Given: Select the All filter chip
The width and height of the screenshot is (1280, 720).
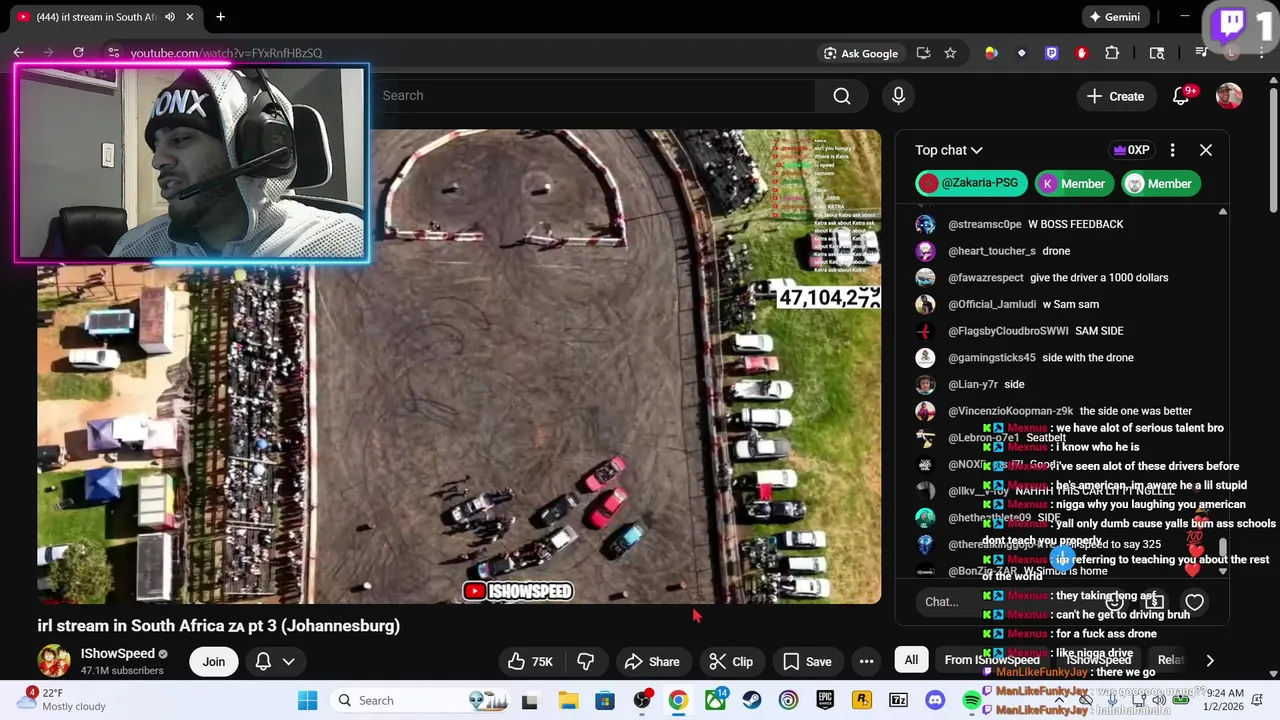Looking at the screenshot, I should pos(911,660).
